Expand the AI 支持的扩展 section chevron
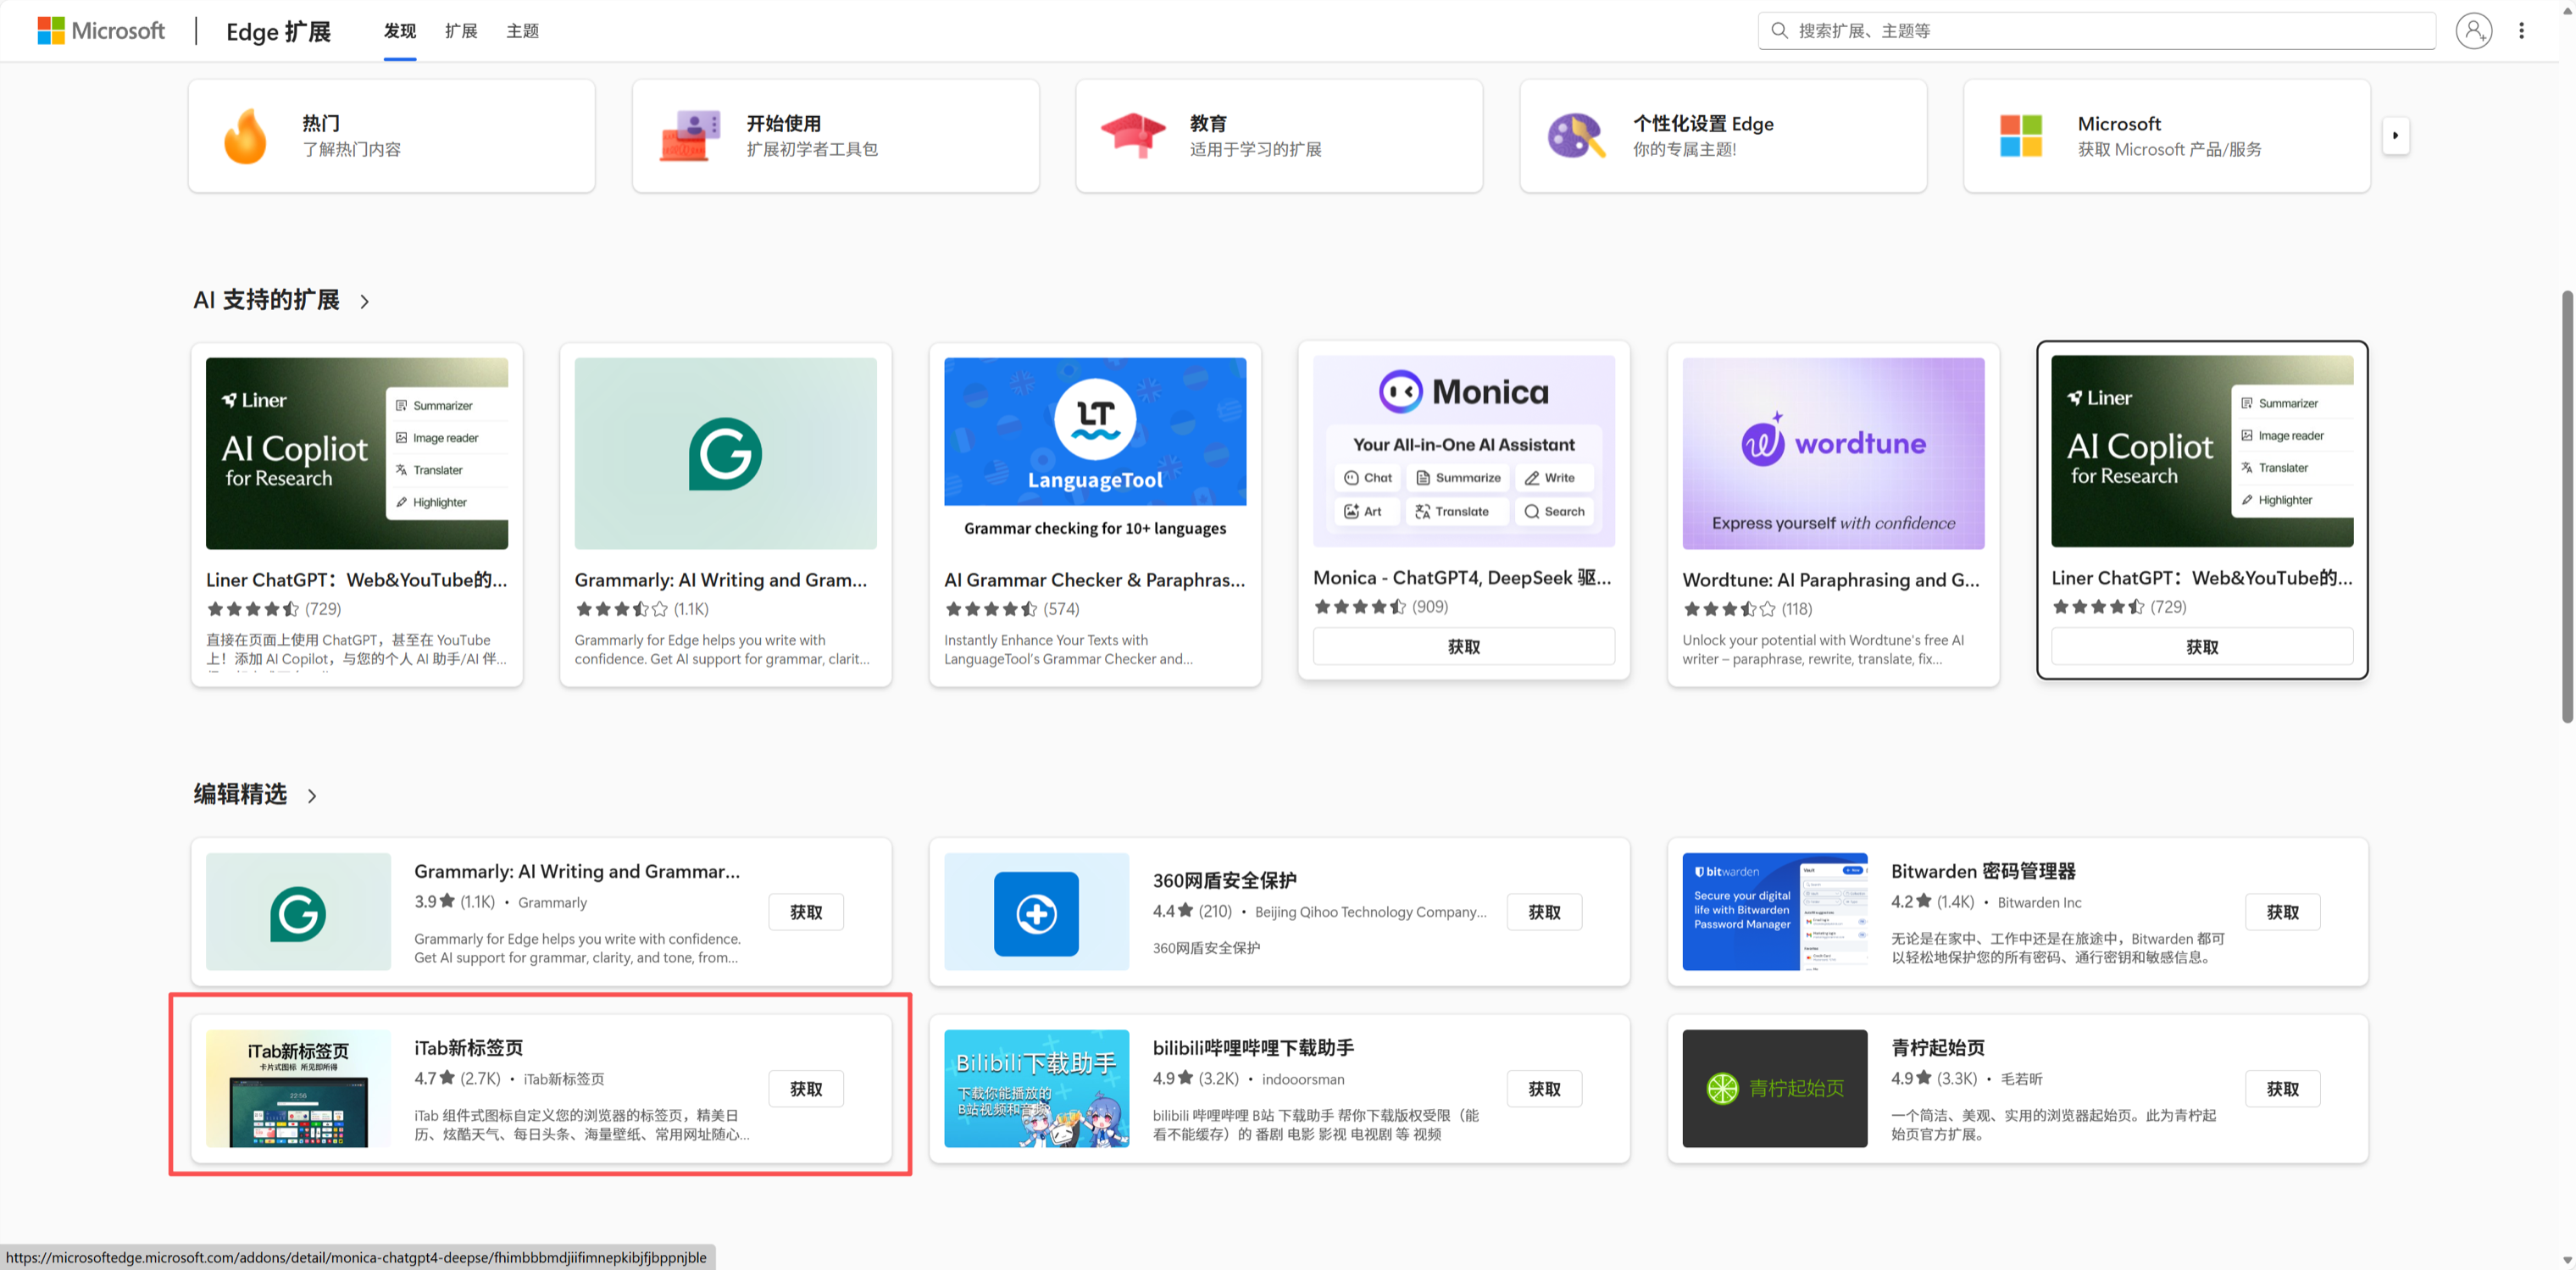The image size is (2576, 1270). (365, 301)
